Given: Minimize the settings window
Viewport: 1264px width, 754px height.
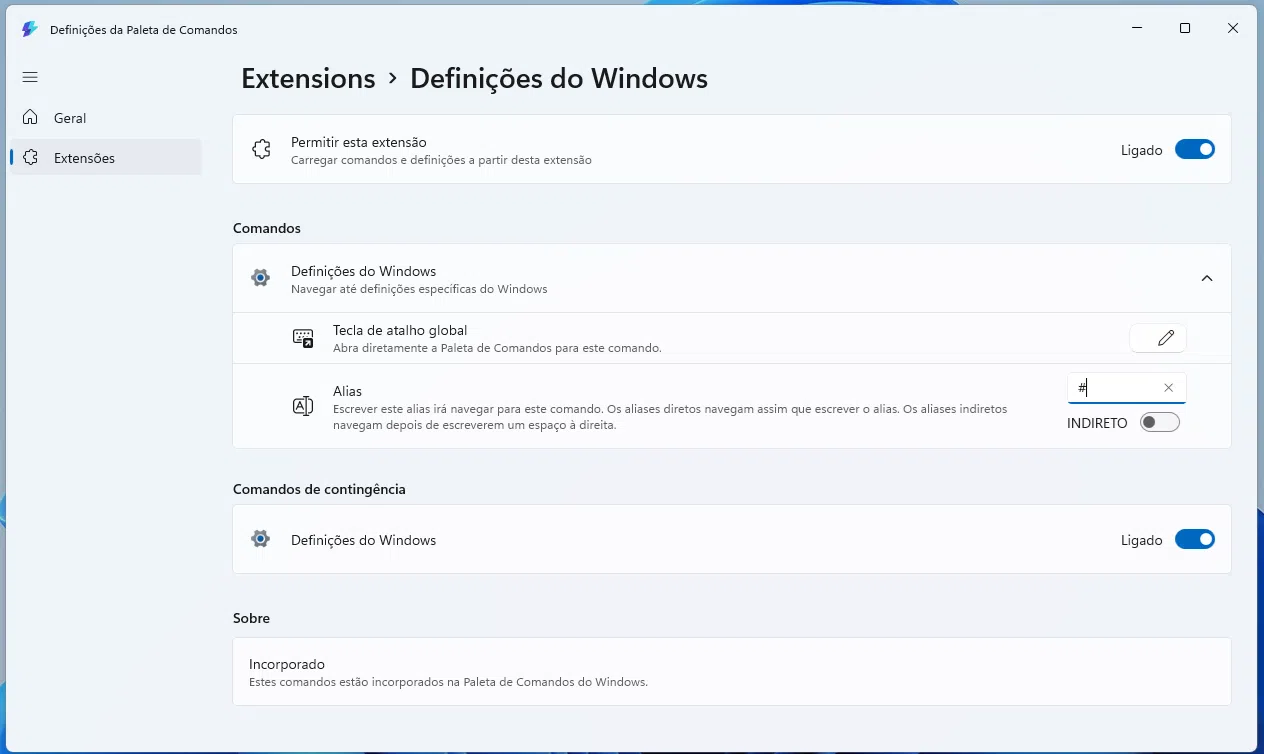Looking at the screenshot, I should (x=1137, y=29).
